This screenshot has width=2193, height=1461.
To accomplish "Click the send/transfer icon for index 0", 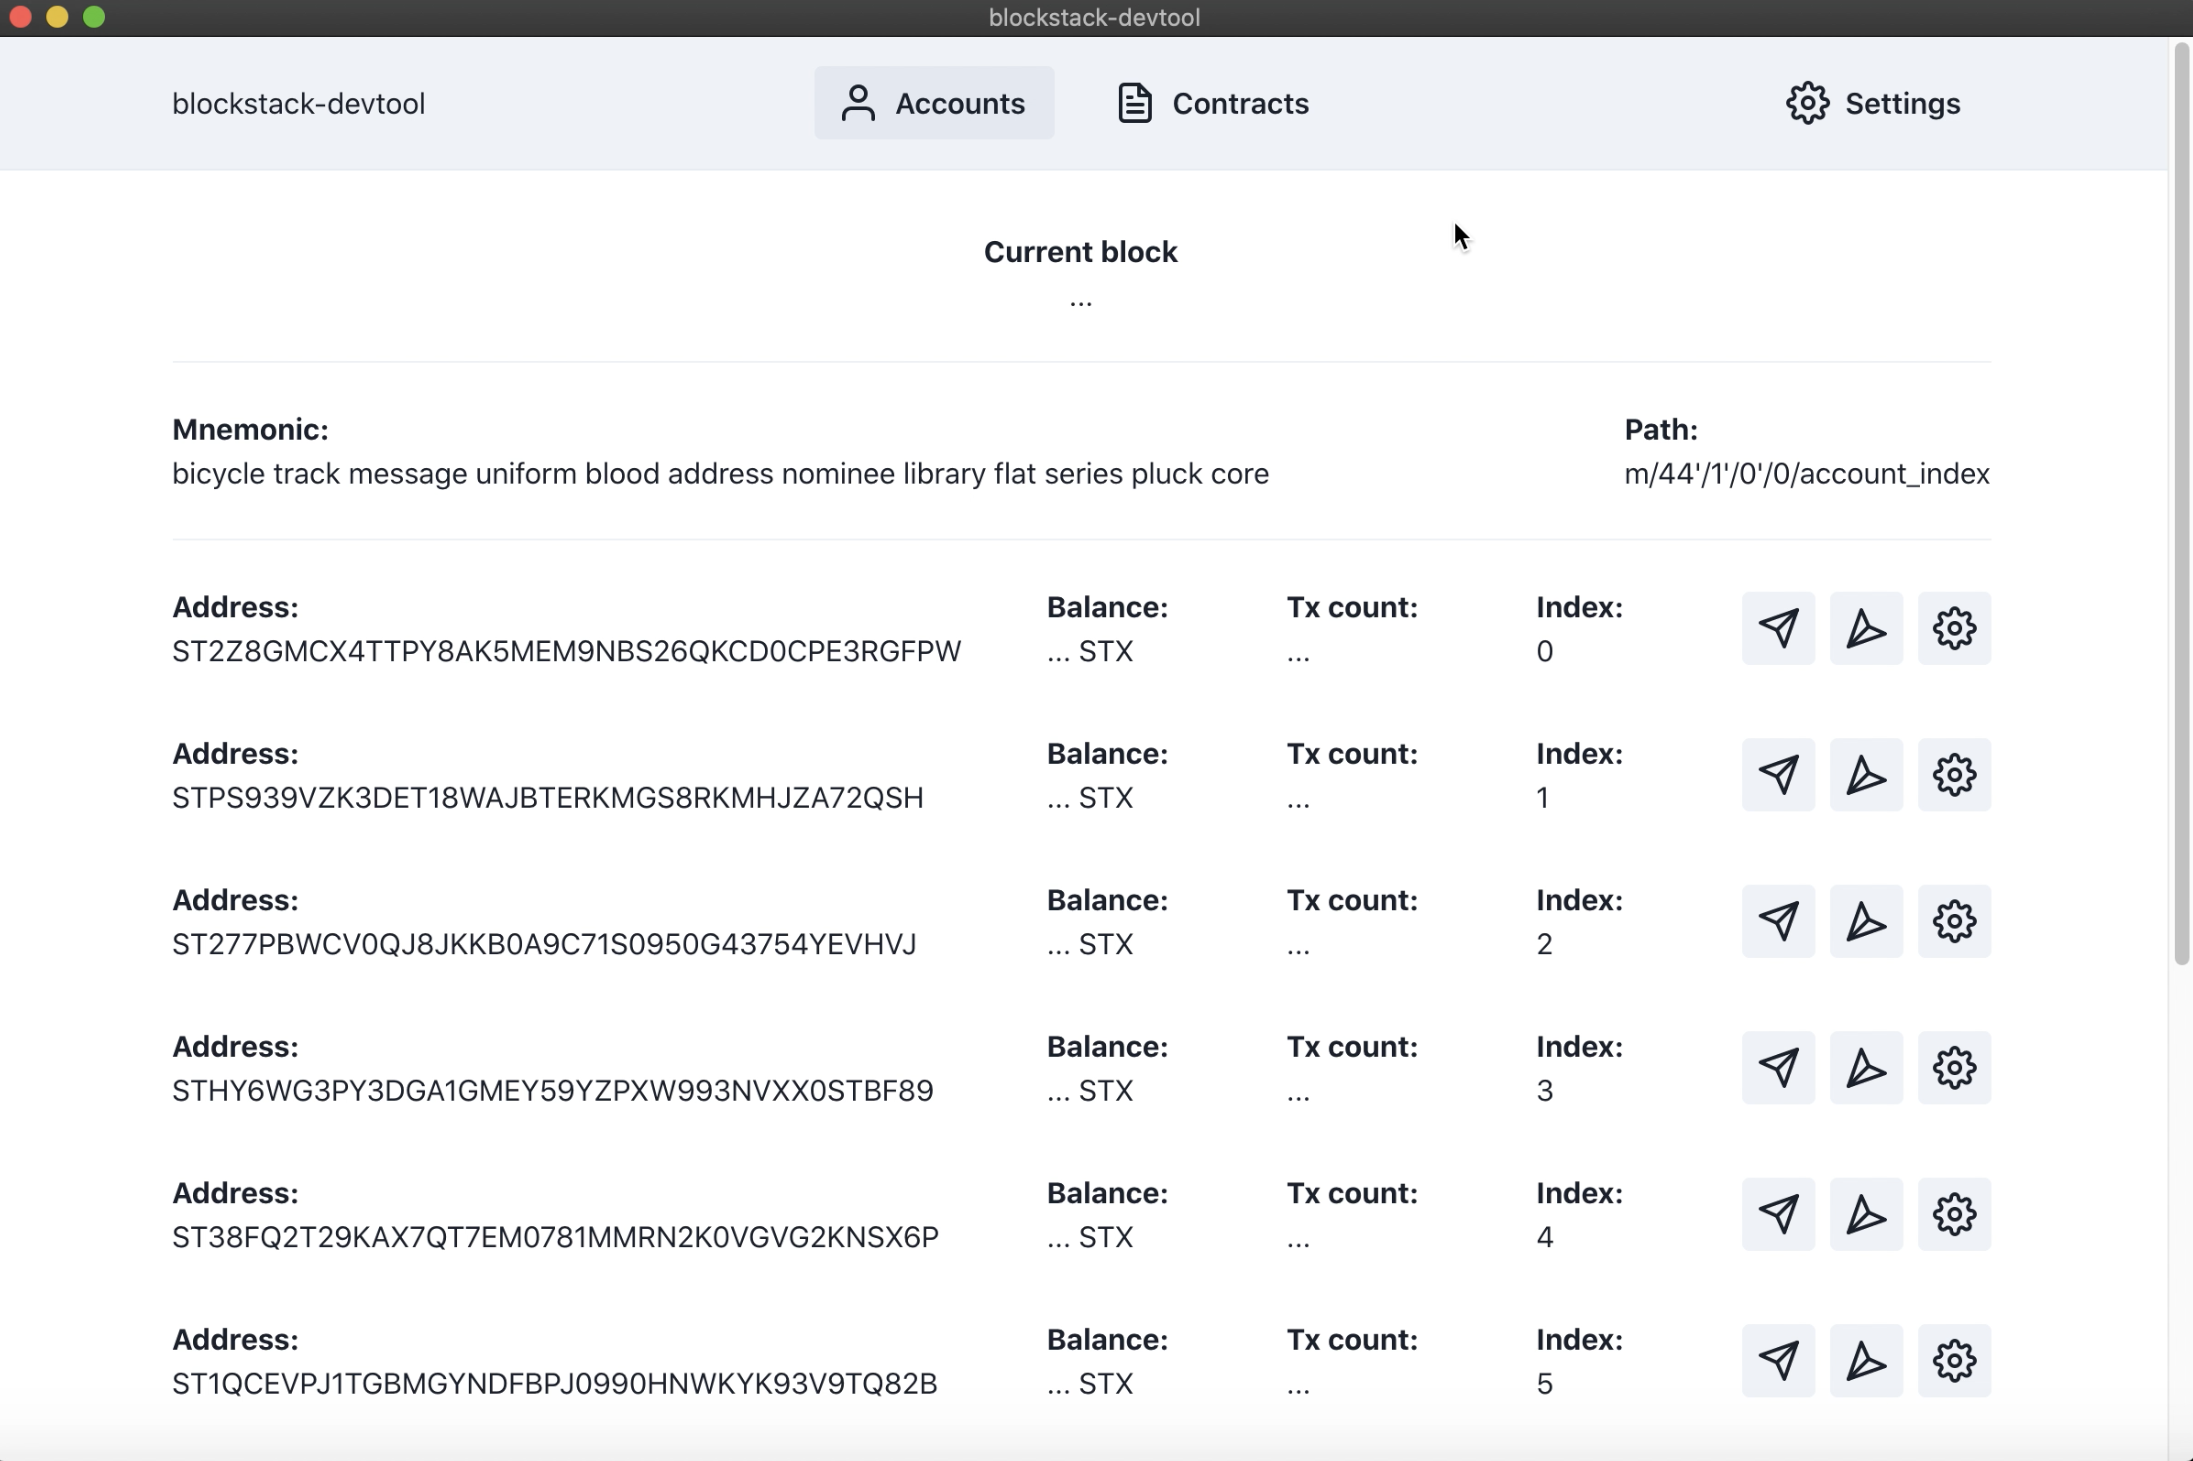I will [1777, 628].
